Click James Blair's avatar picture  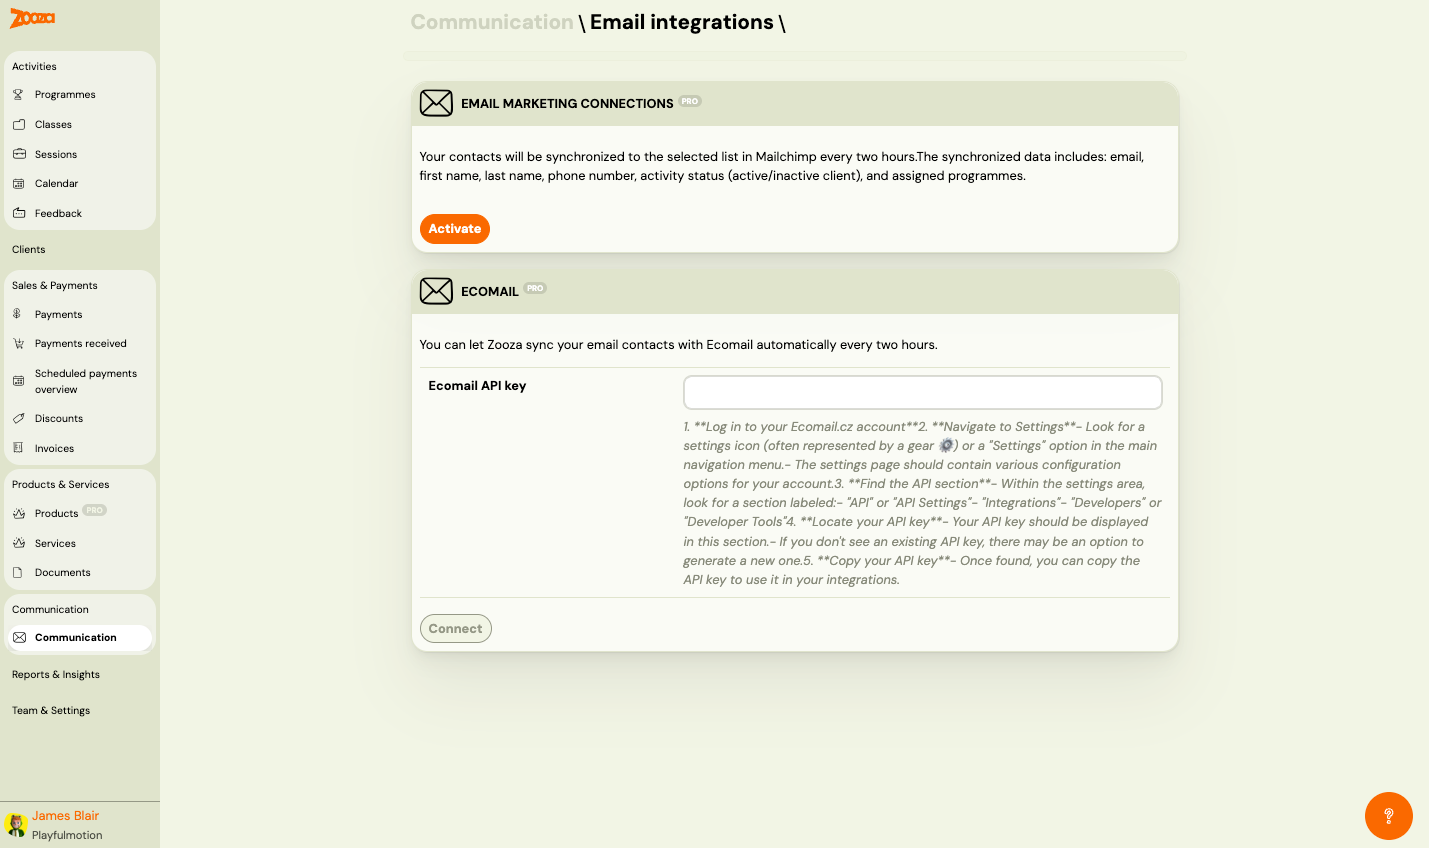15,825
